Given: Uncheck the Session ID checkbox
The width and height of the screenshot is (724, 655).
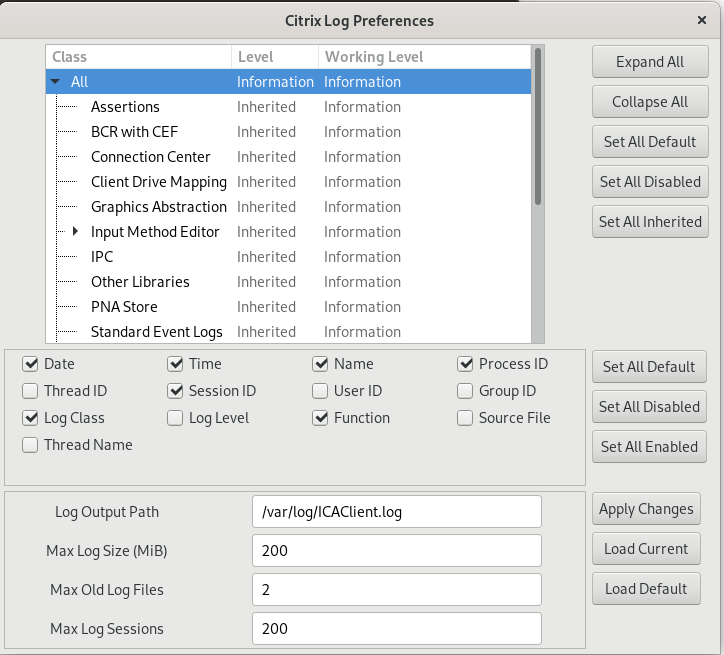Looking at the screenshot, I should pyautogui.click(x=176, y=391).
